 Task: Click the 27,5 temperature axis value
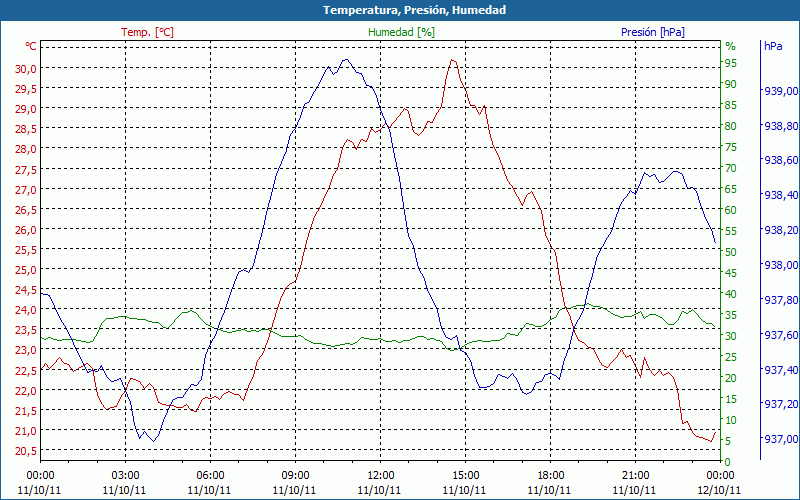click(26, 169)
